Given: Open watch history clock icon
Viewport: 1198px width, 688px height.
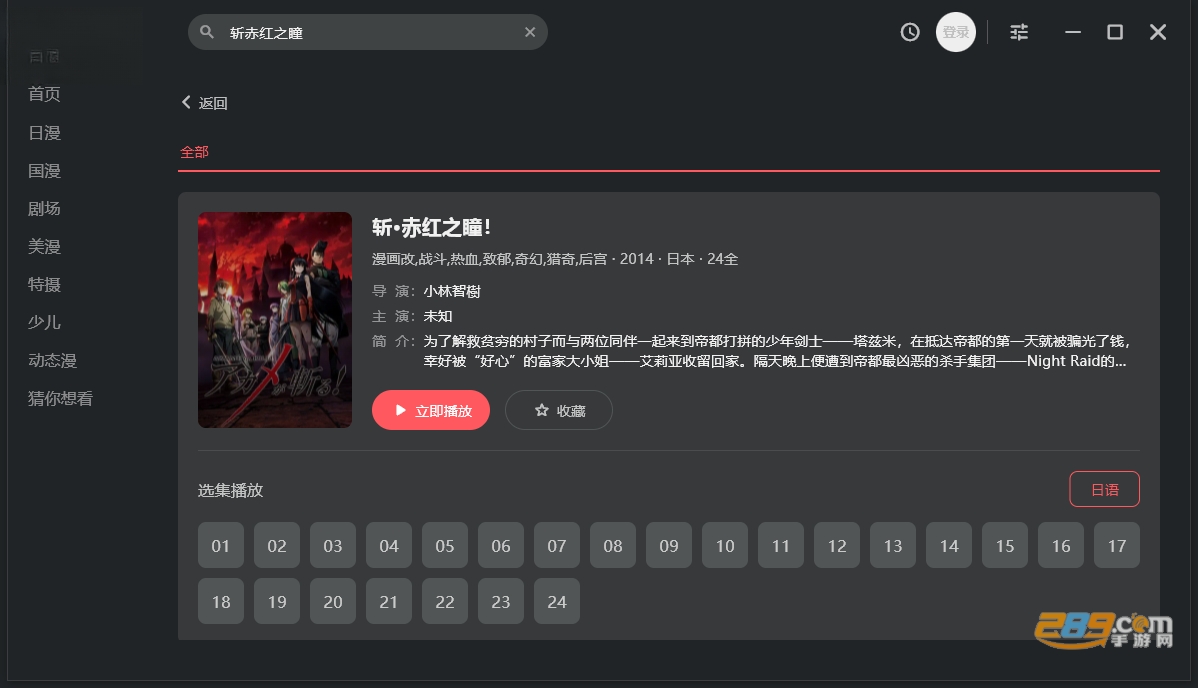Looking at the screenshot, I should tap(910, 32).
